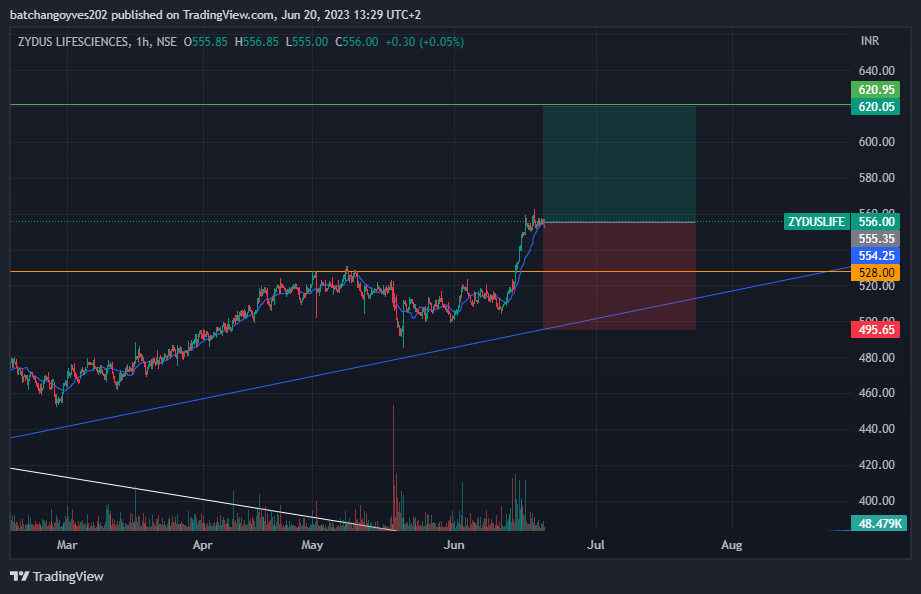Click the 440.00 price axis tick

click(x=876, y=428)
